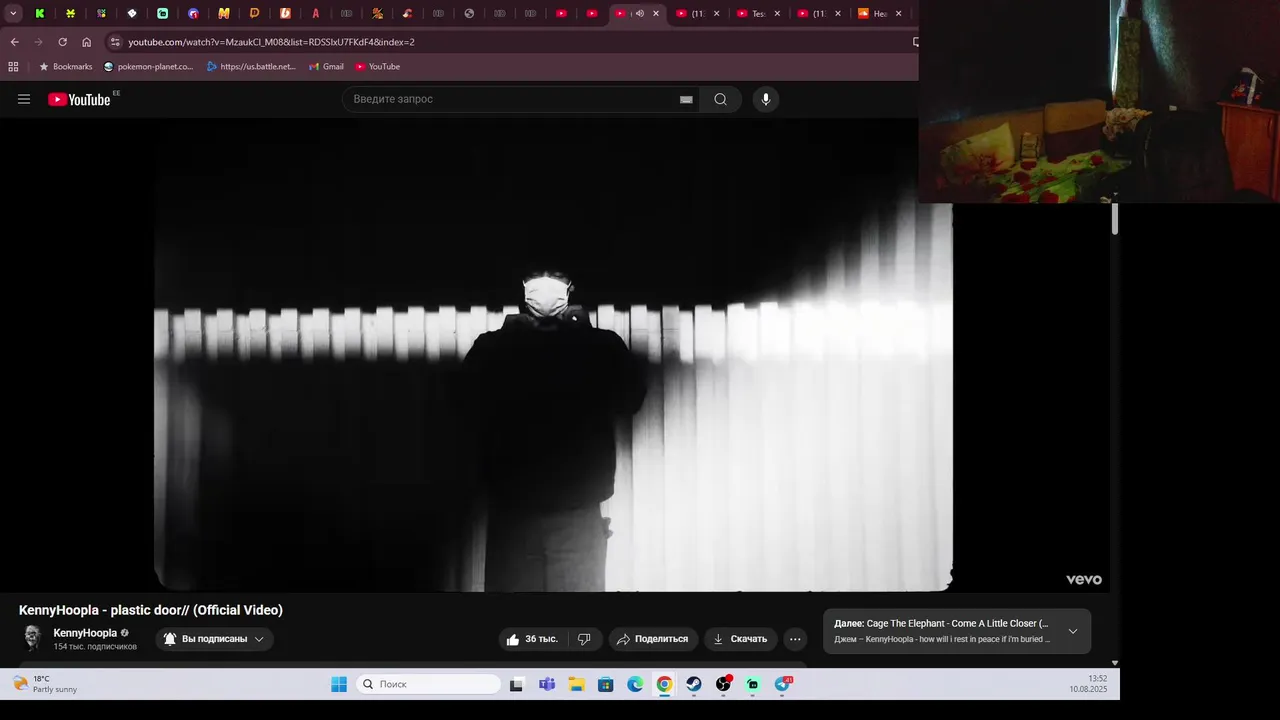
Task: Open the Gmail bookmark
Action: 326,66
